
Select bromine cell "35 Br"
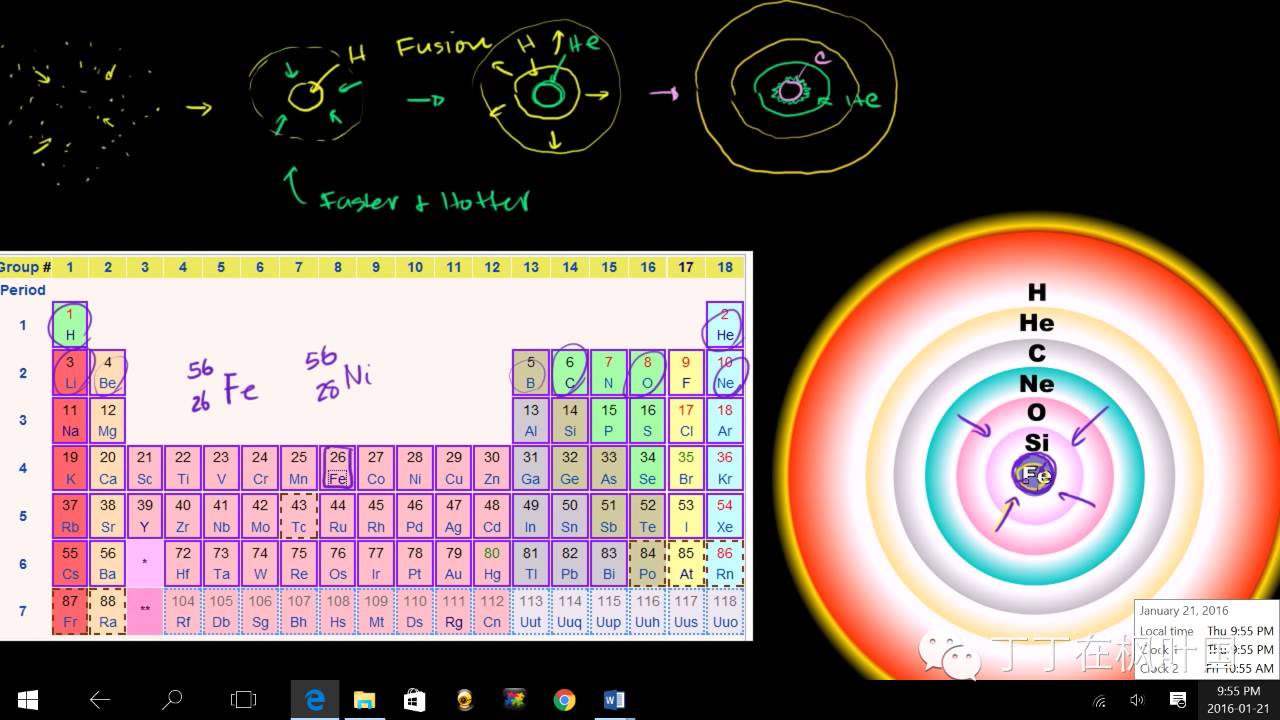click(686, 469)
